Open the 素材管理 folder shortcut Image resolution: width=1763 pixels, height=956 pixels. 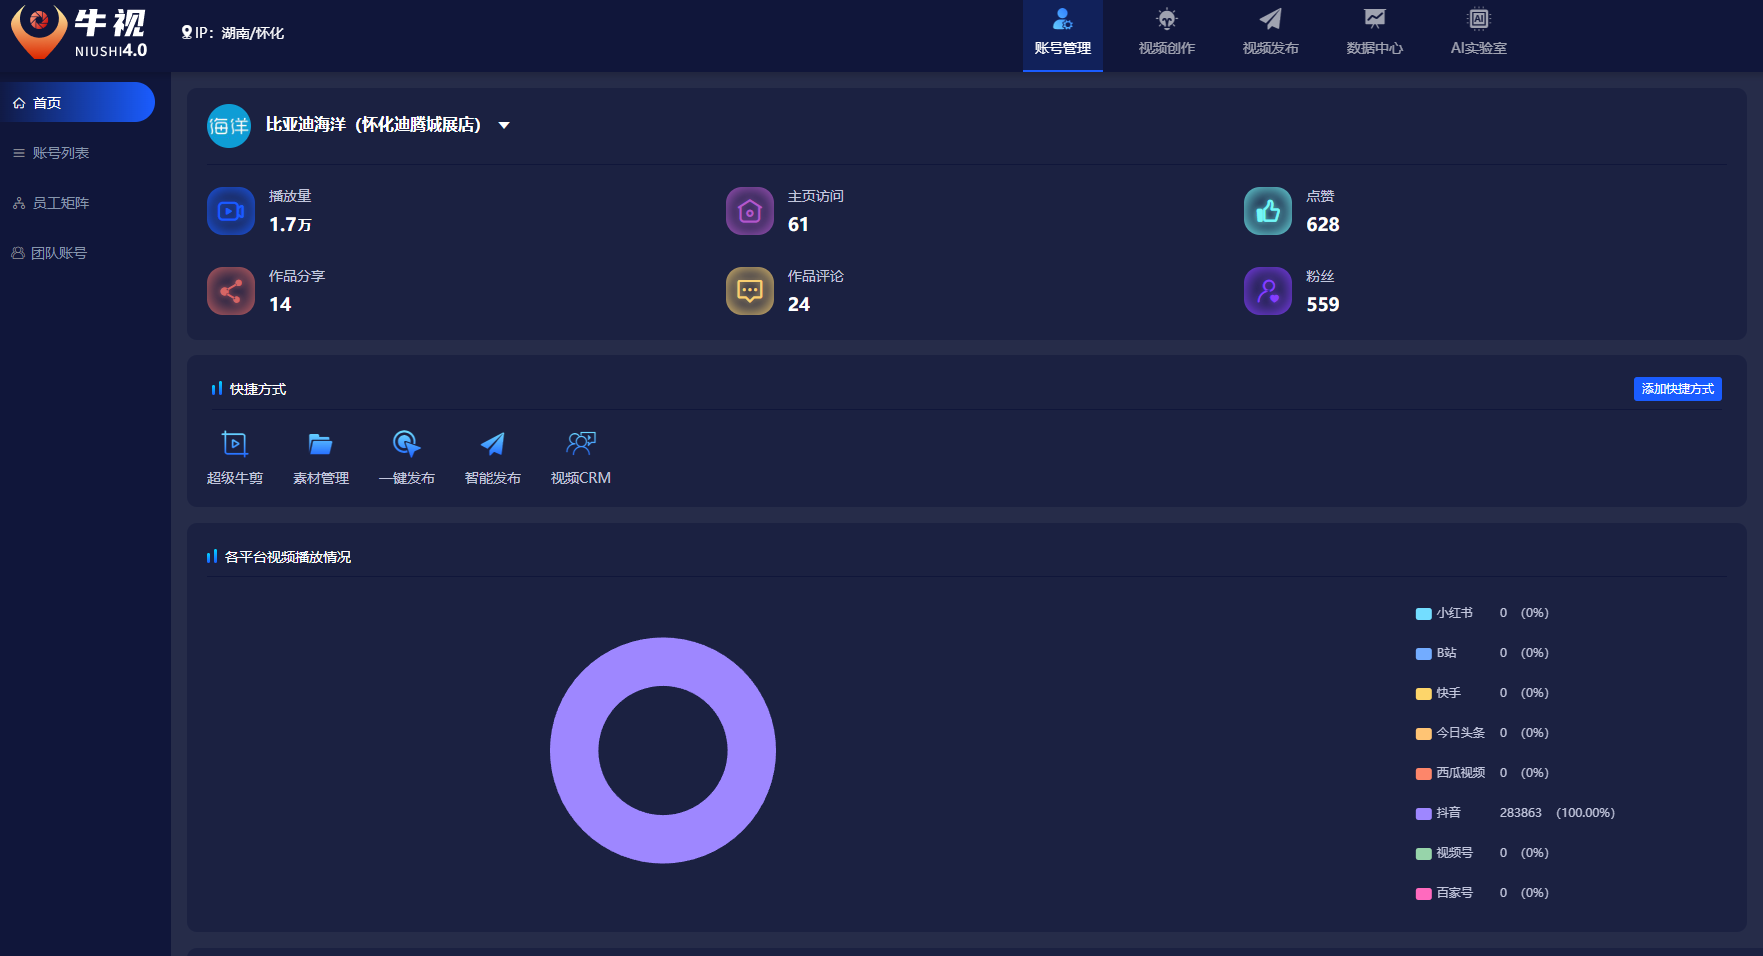pyautogui.click(x=320, y=444)
